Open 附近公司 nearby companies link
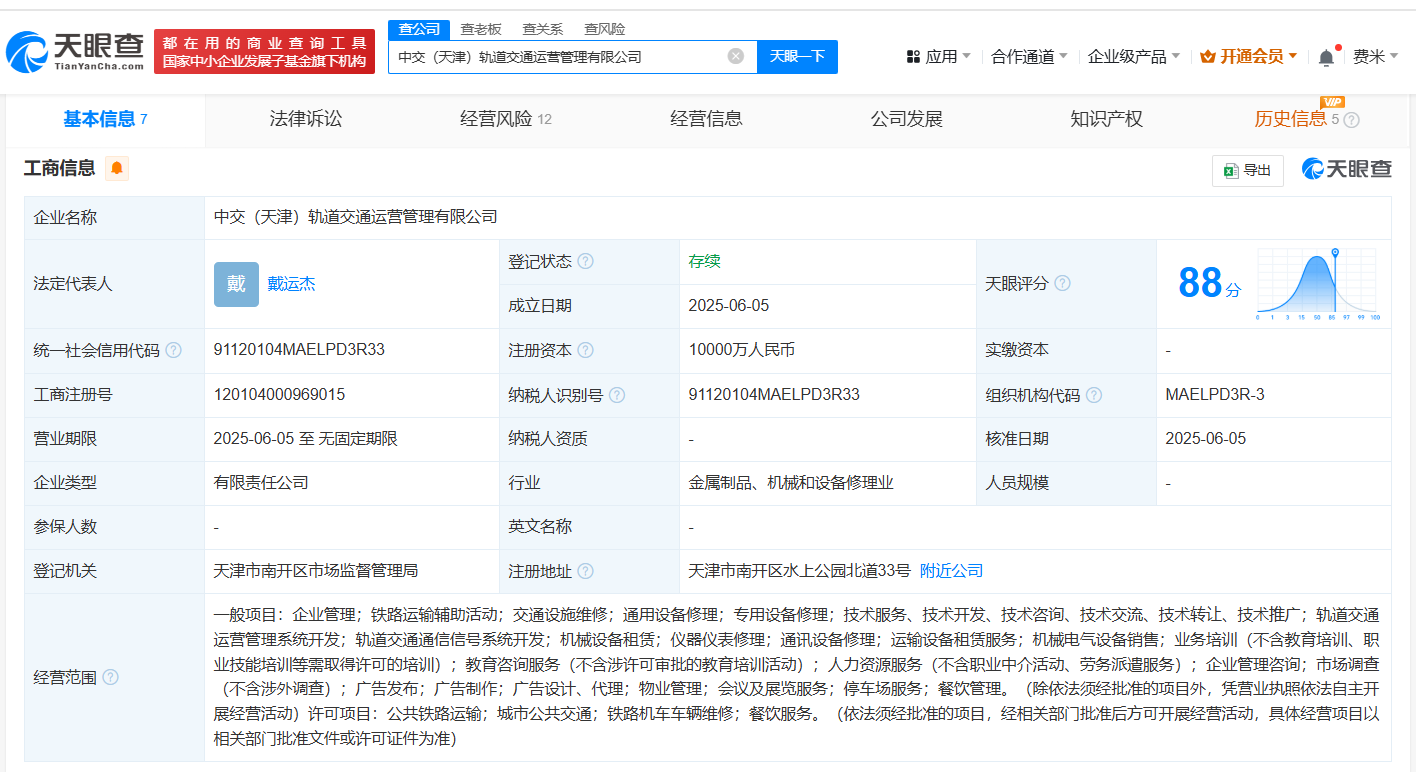The image size is (1416, 772). click(951, 571)
